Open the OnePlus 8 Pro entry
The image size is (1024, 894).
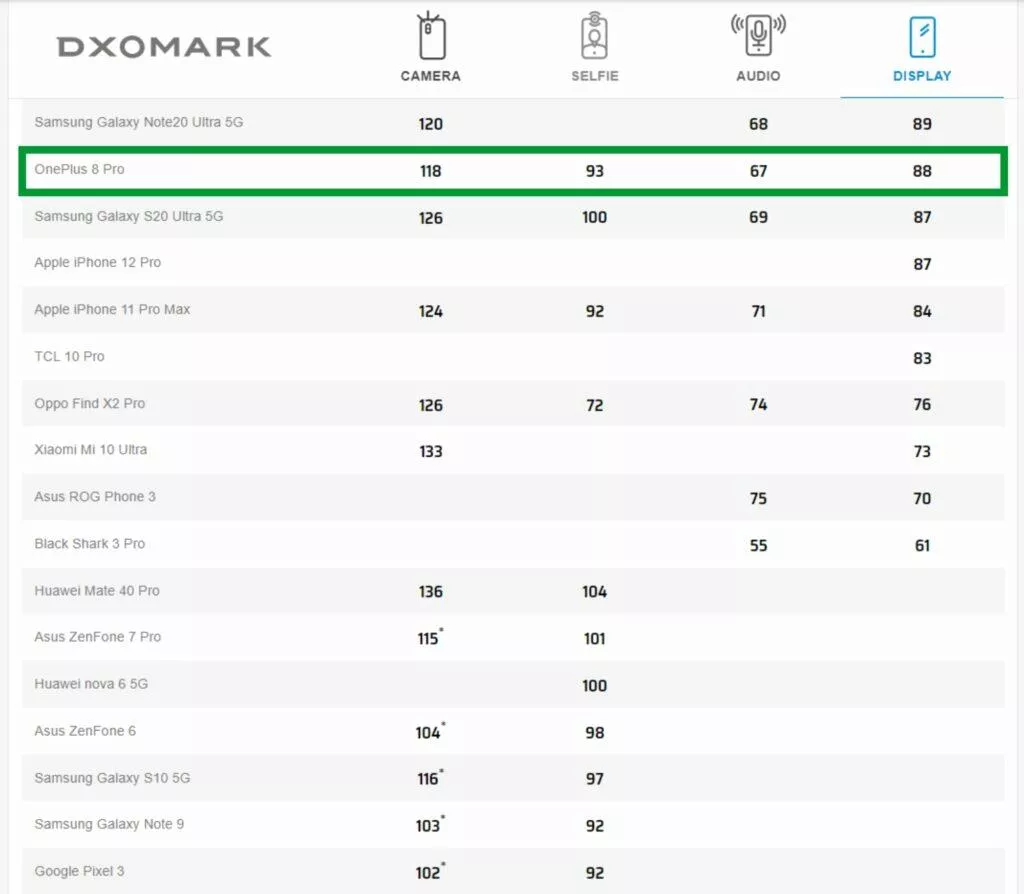(79, 169)
